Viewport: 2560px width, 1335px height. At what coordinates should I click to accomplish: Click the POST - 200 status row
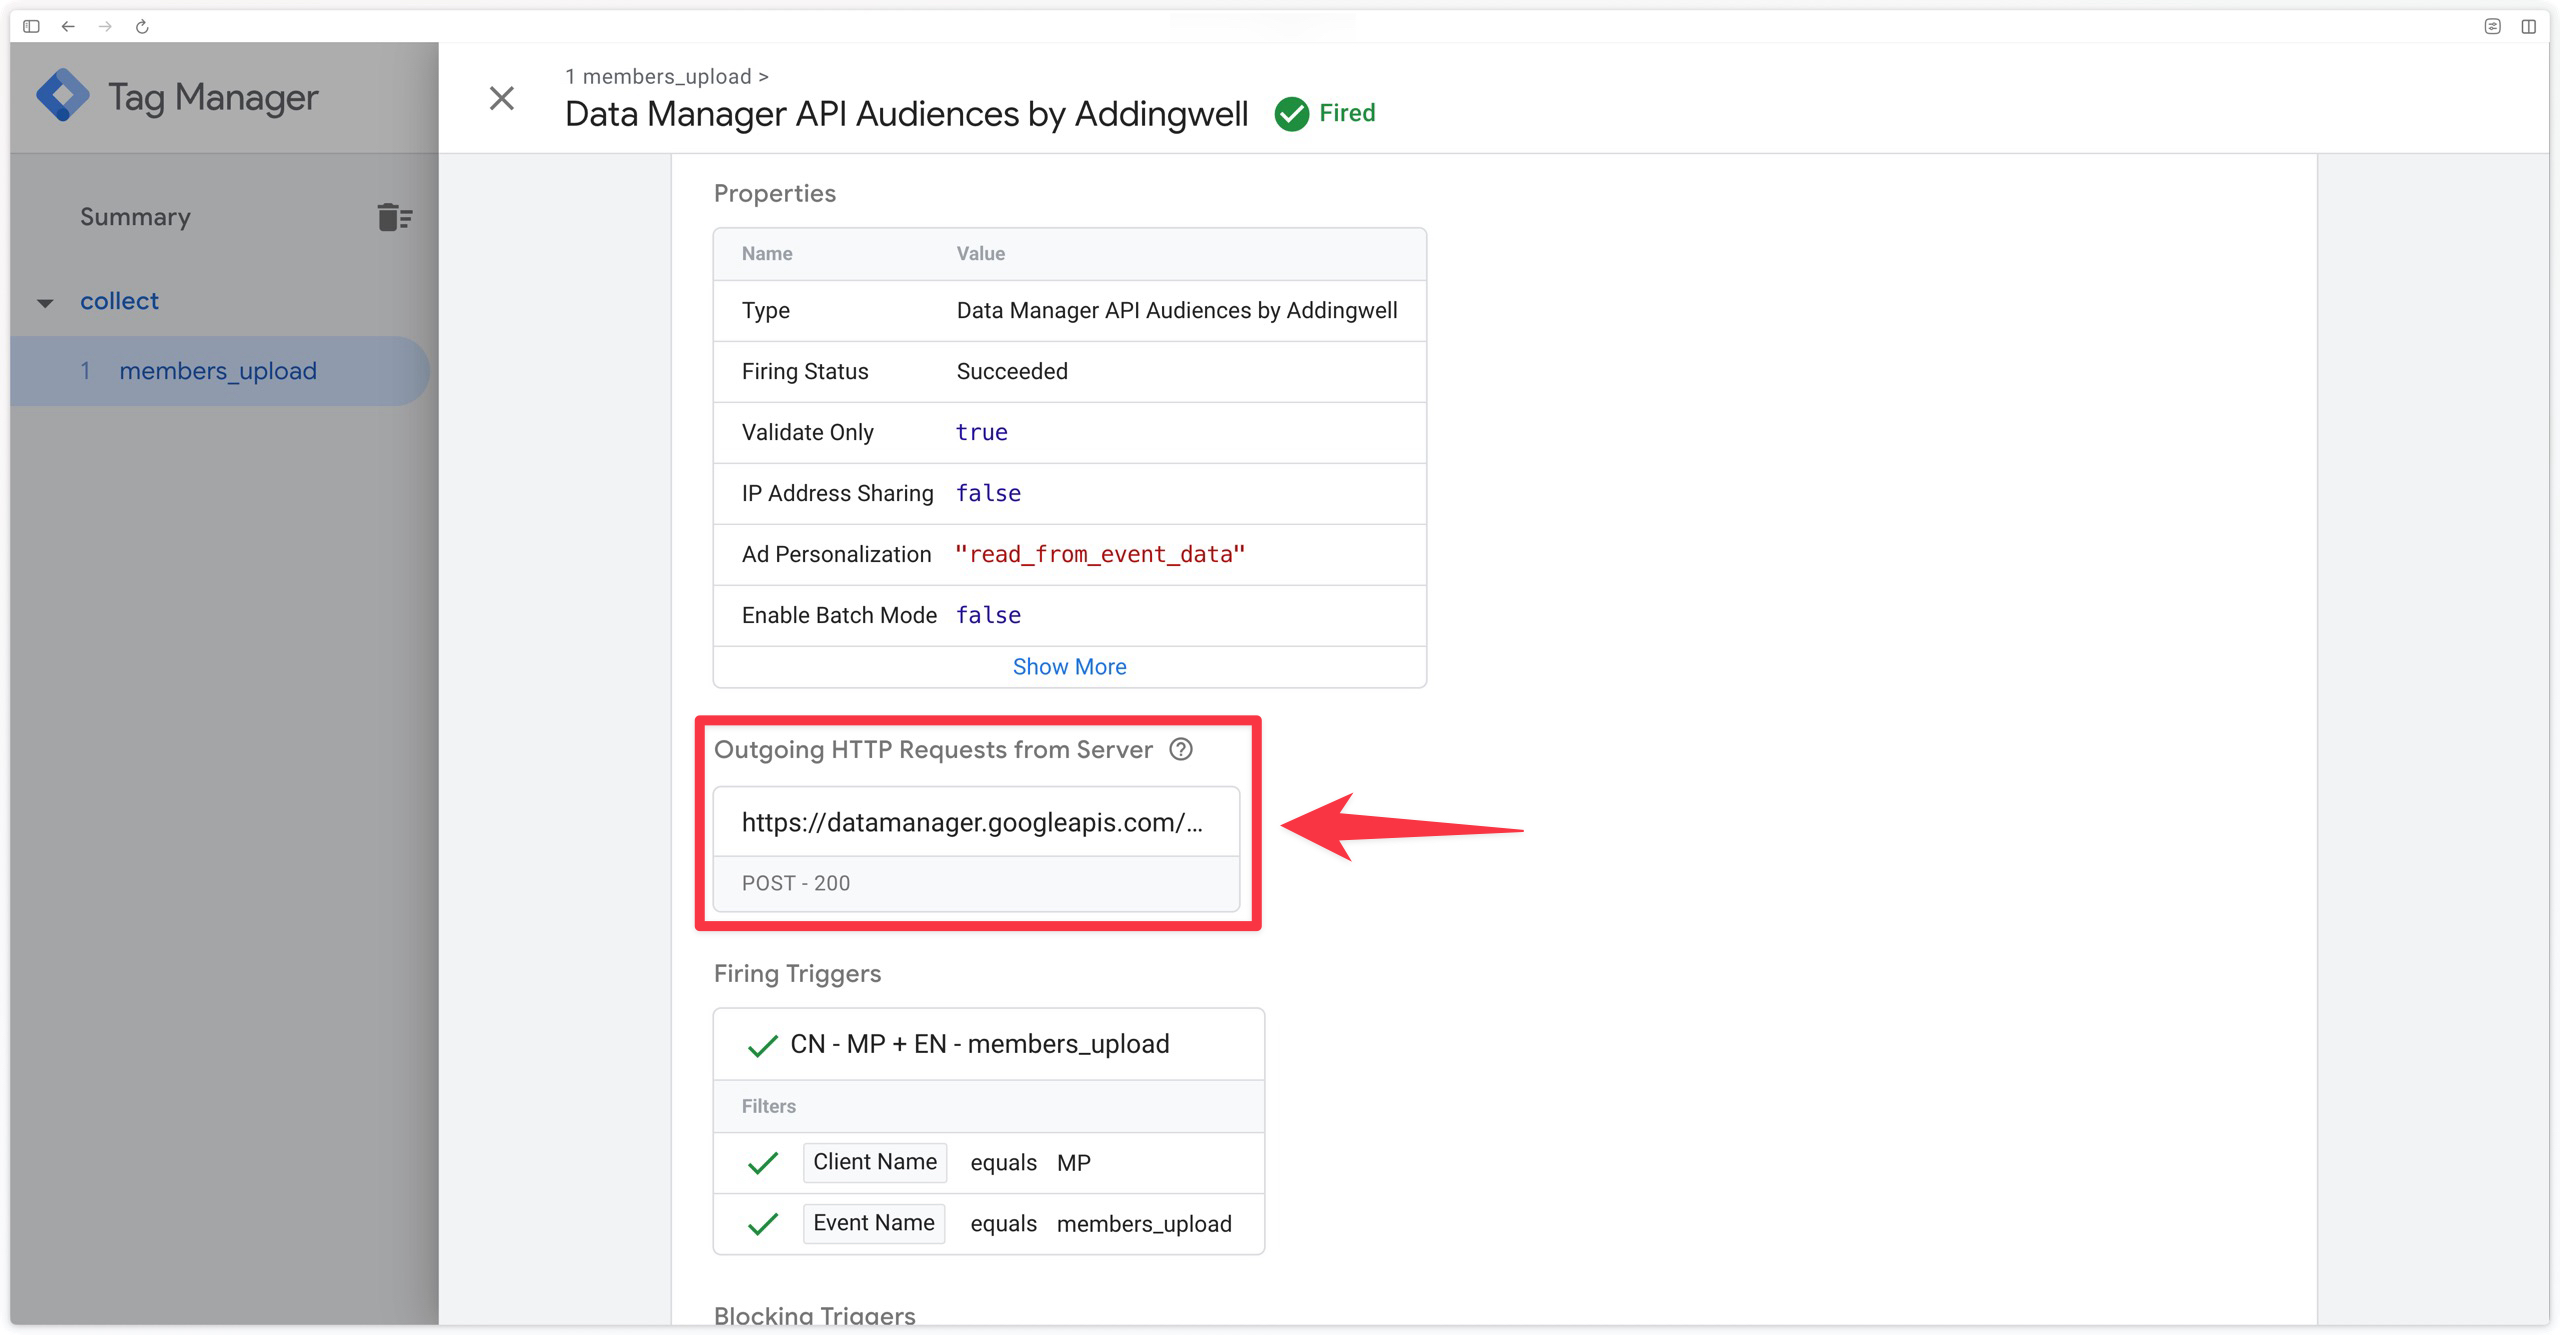pos(976,883)
